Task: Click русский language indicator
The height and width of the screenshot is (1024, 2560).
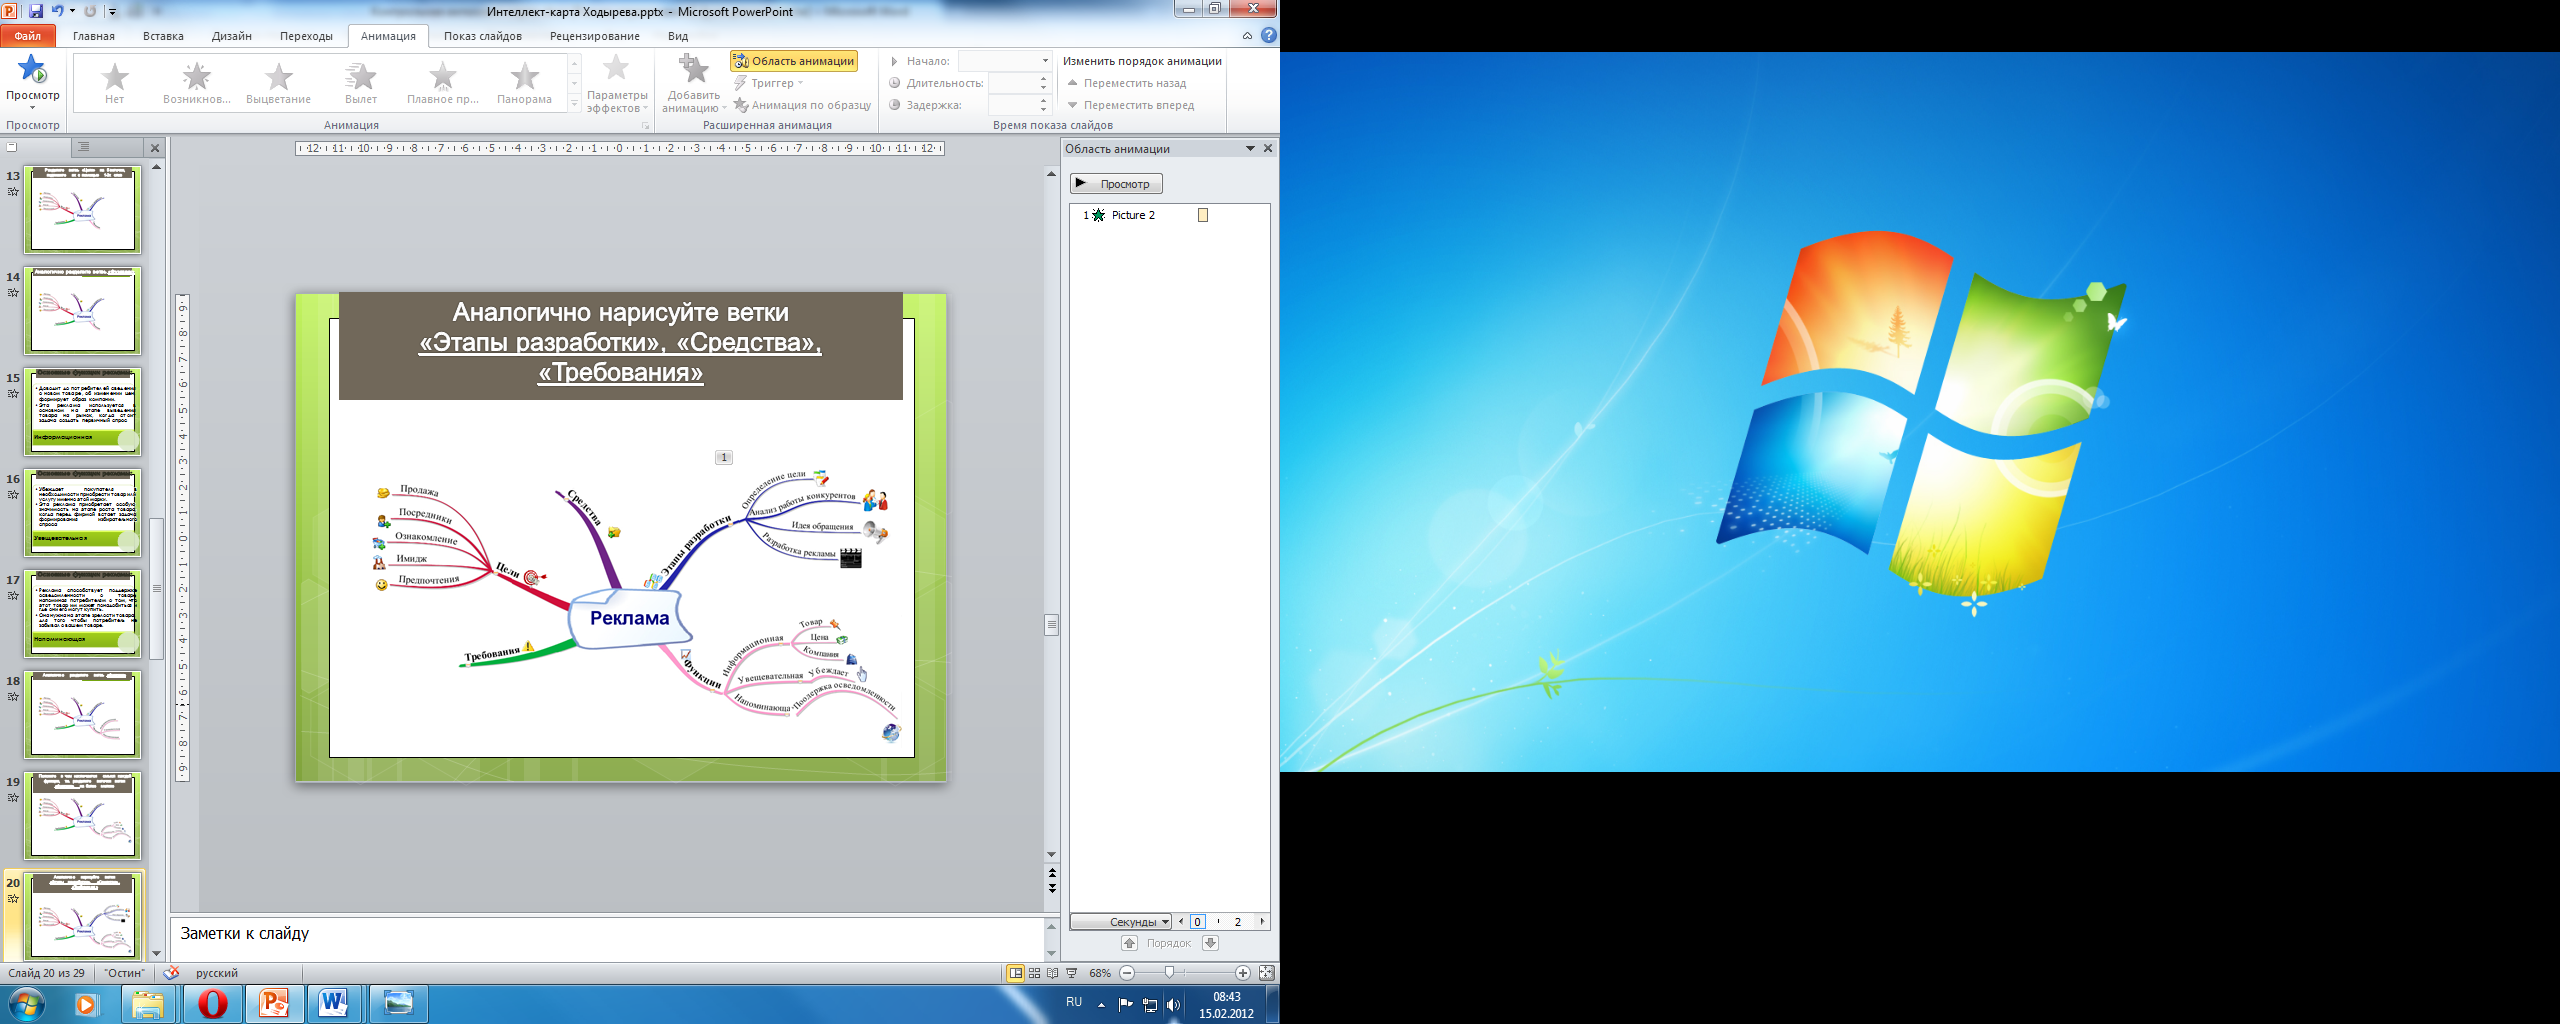Action: [x=217, y=973]
